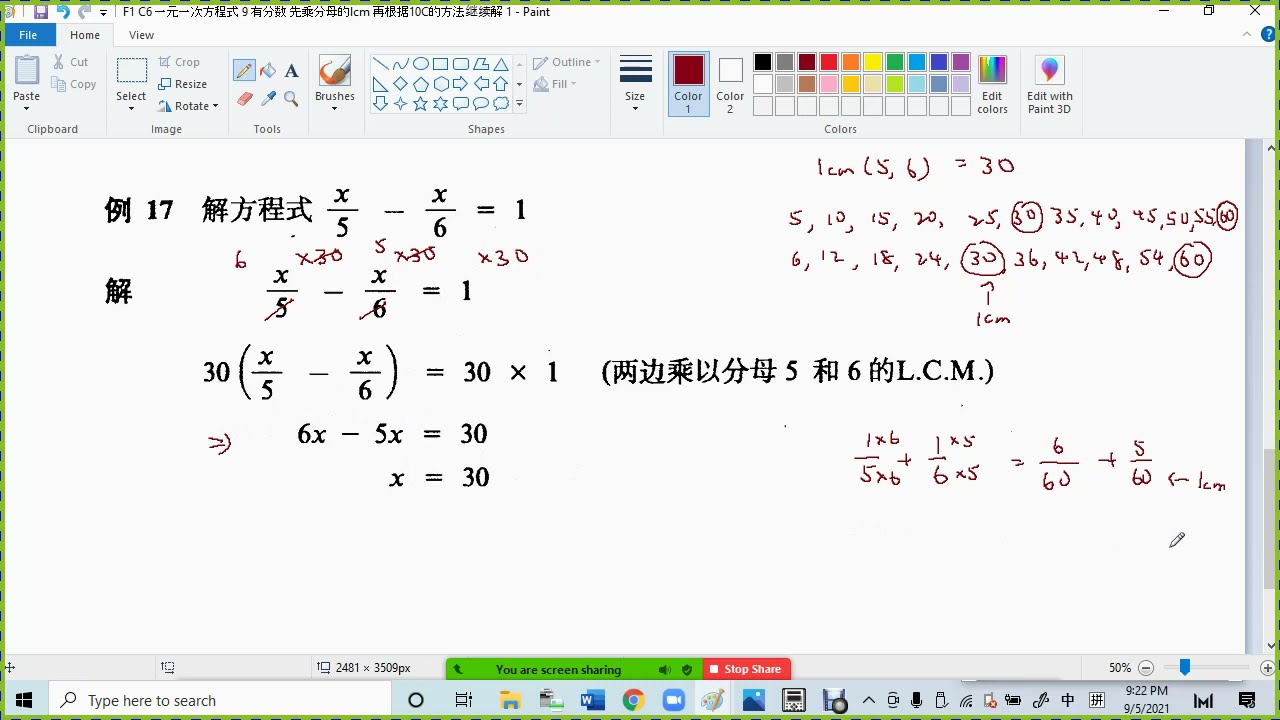This screenshot has width=1280, height=720.
Task: Click Stop Share button
Action: [x=746, y=669]
